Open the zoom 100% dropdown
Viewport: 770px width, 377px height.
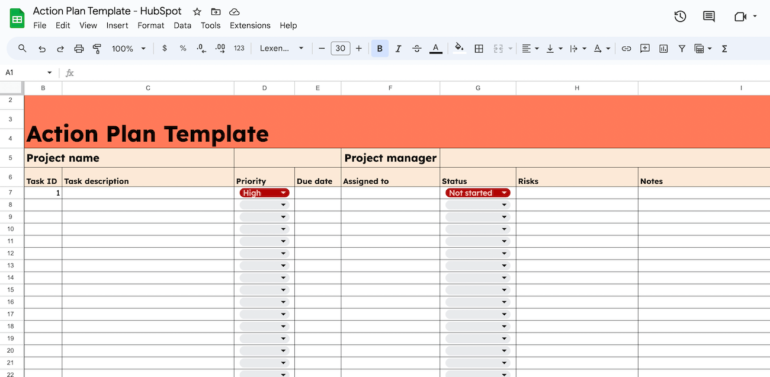(129, 49)
